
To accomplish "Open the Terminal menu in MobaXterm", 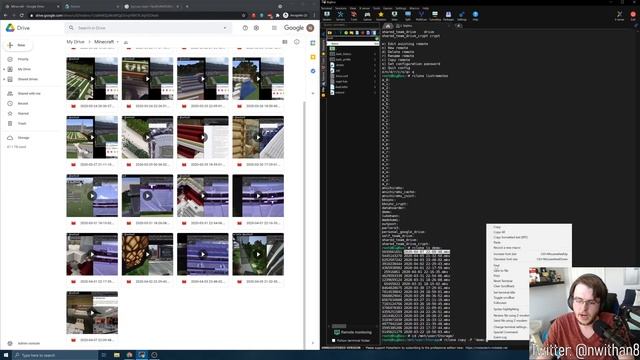I will [x=327, y=8].
